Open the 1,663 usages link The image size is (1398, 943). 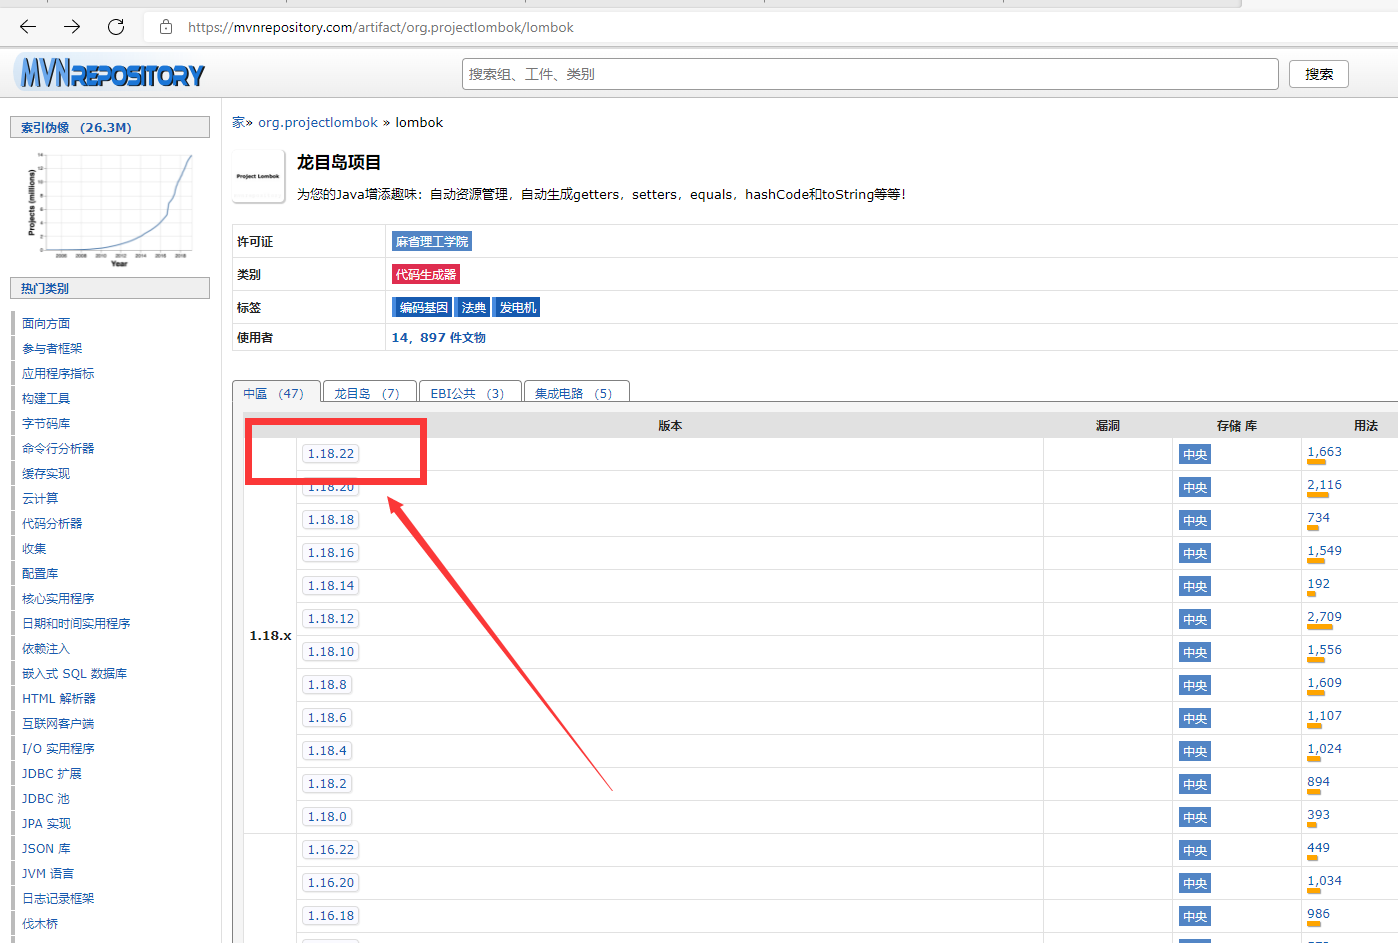pos(1324,451)
